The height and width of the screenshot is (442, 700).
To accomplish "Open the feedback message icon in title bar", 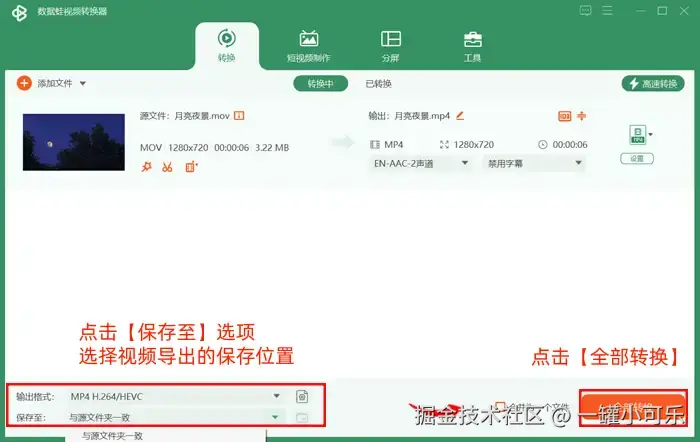I will click(586, 10).
